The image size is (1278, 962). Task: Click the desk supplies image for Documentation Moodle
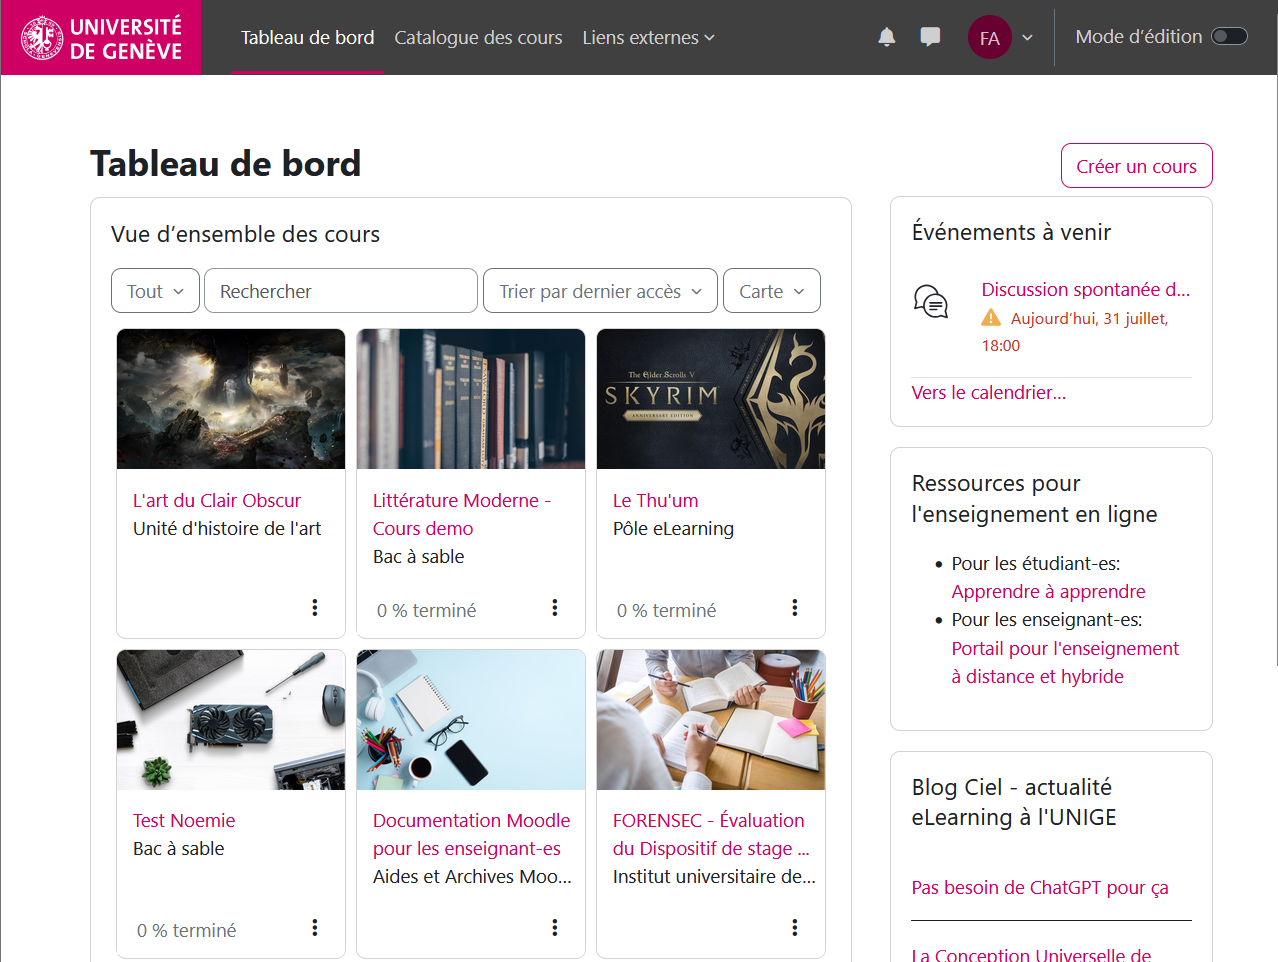pyautogui.click(x=471, y=720)
